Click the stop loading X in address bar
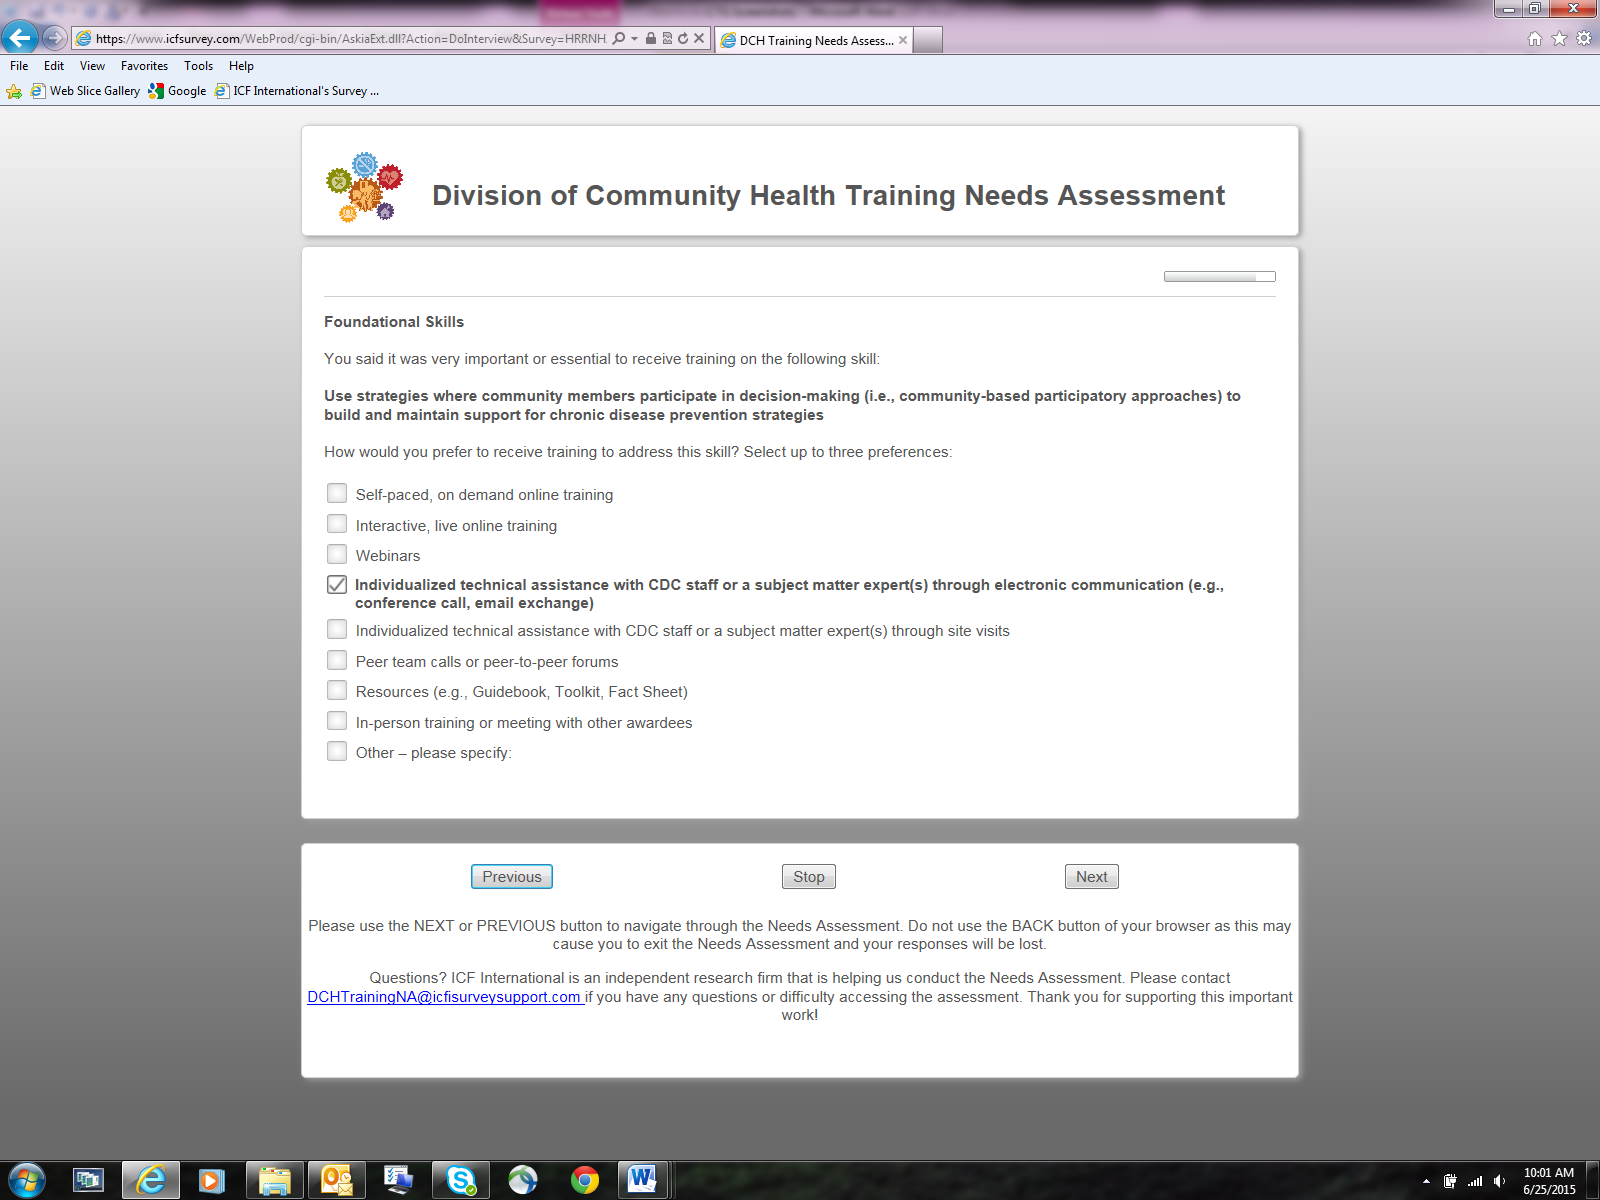The width and height of the screenshot is (1600, 1200). 699,39
